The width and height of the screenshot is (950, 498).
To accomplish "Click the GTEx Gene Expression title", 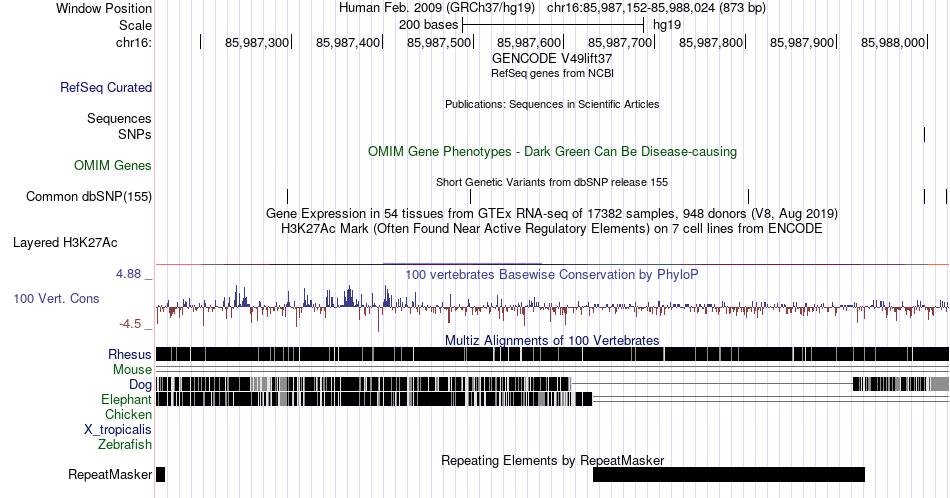I will click(552, 213).
